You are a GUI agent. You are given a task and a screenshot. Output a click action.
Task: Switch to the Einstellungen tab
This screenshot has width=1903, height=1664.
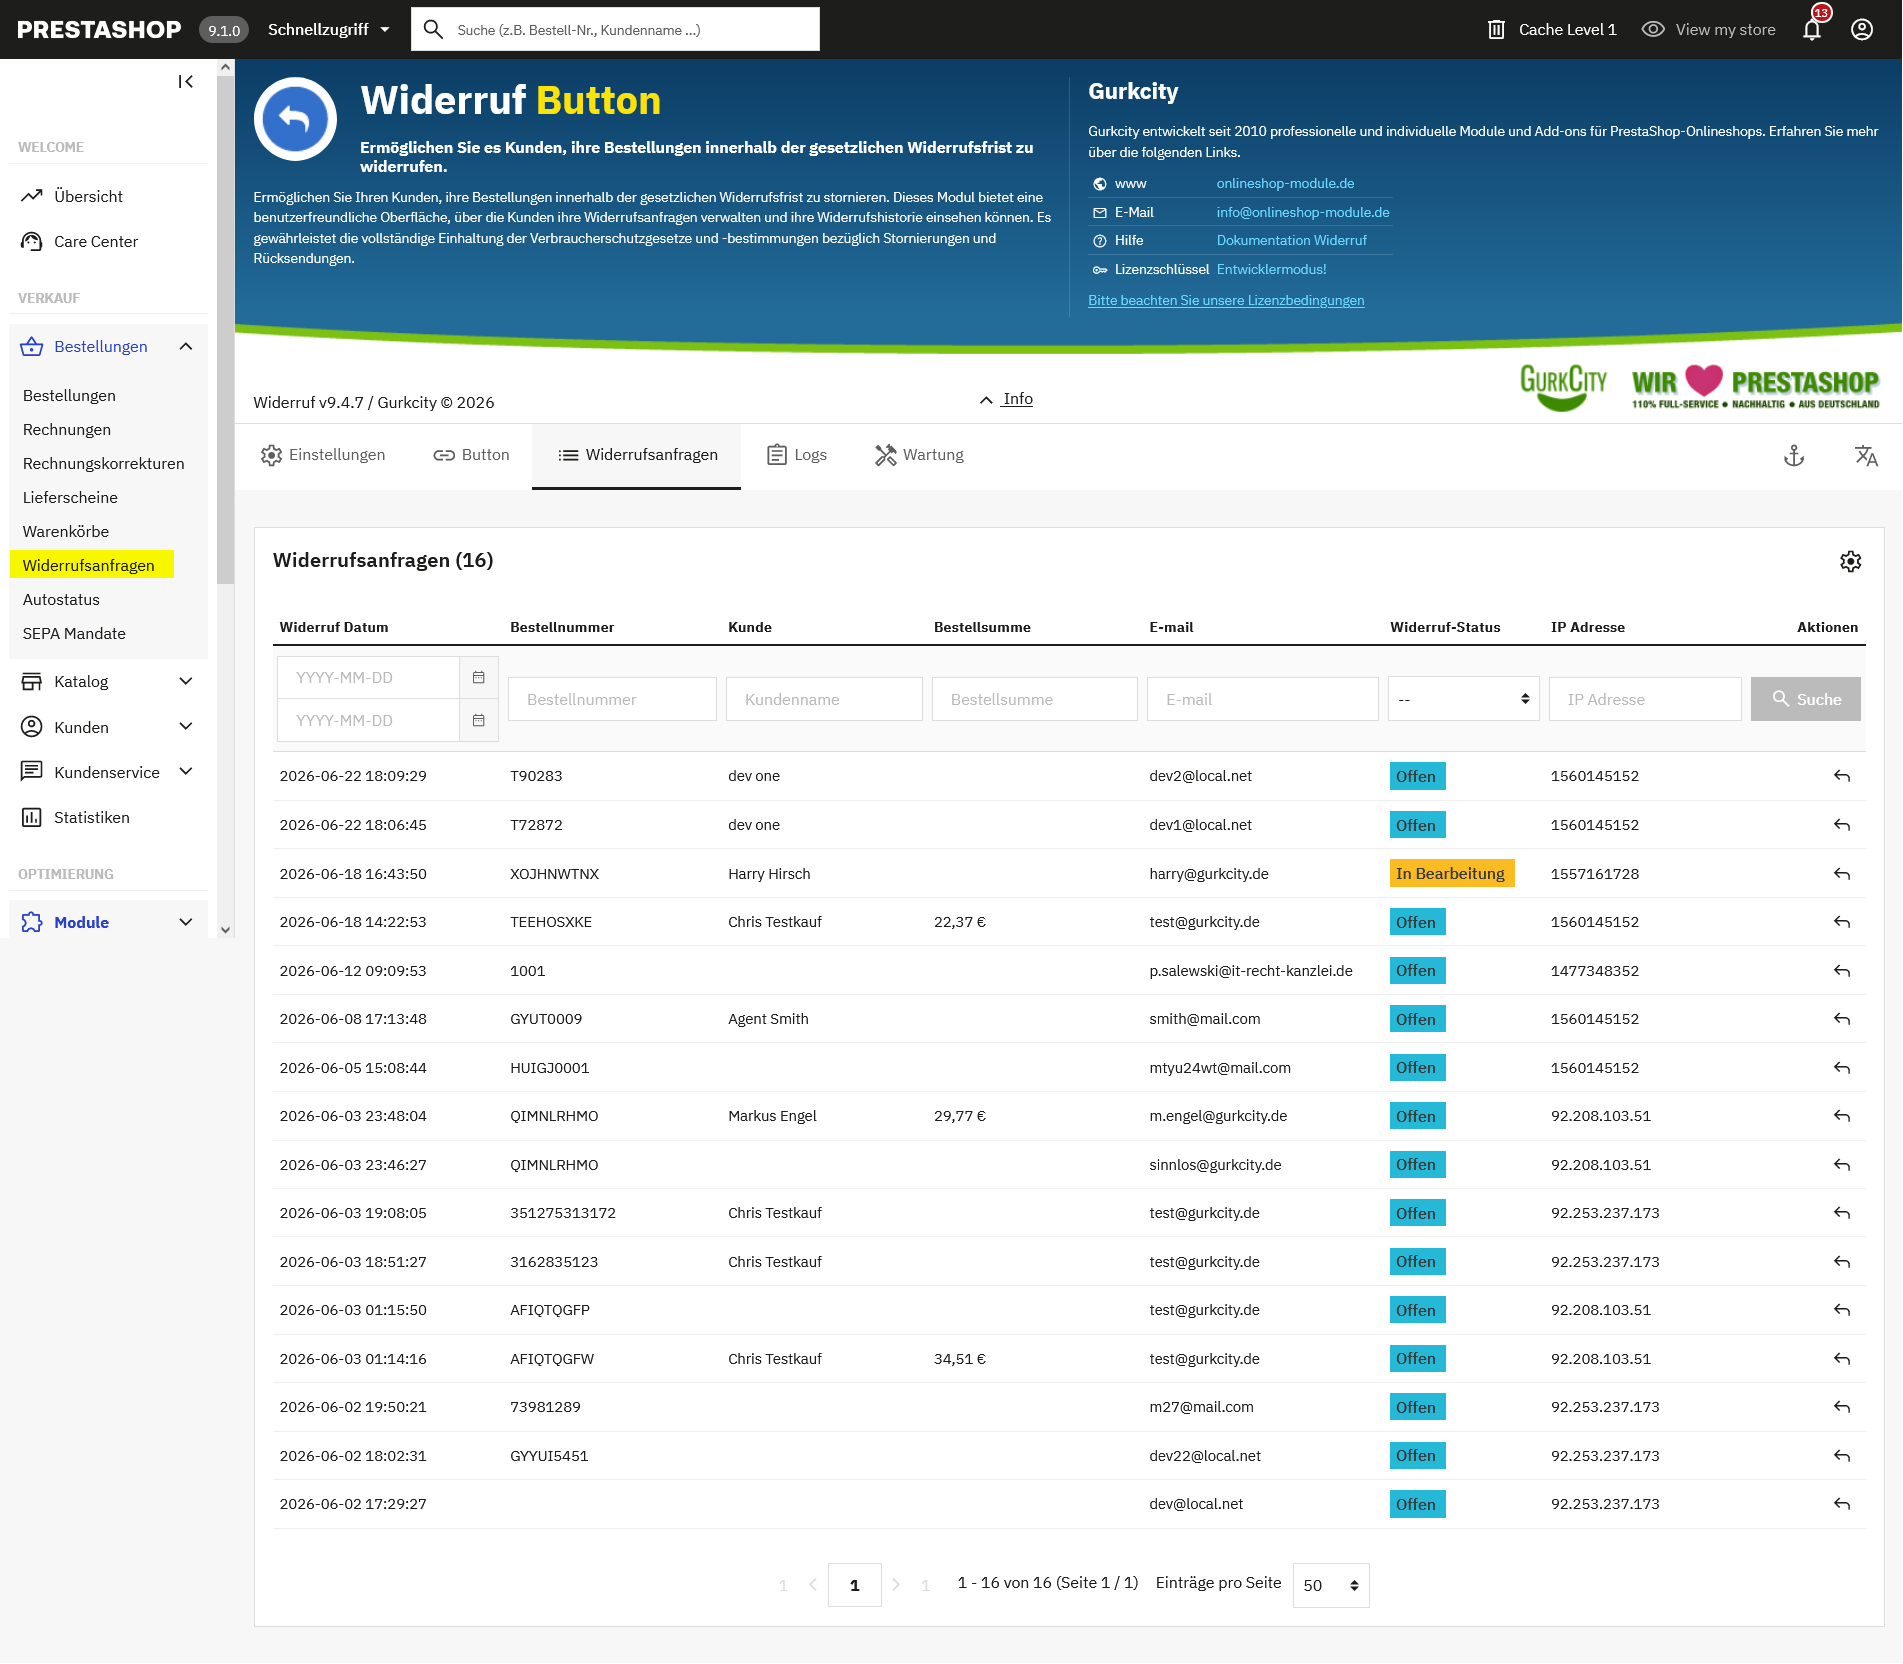[323, 455]
